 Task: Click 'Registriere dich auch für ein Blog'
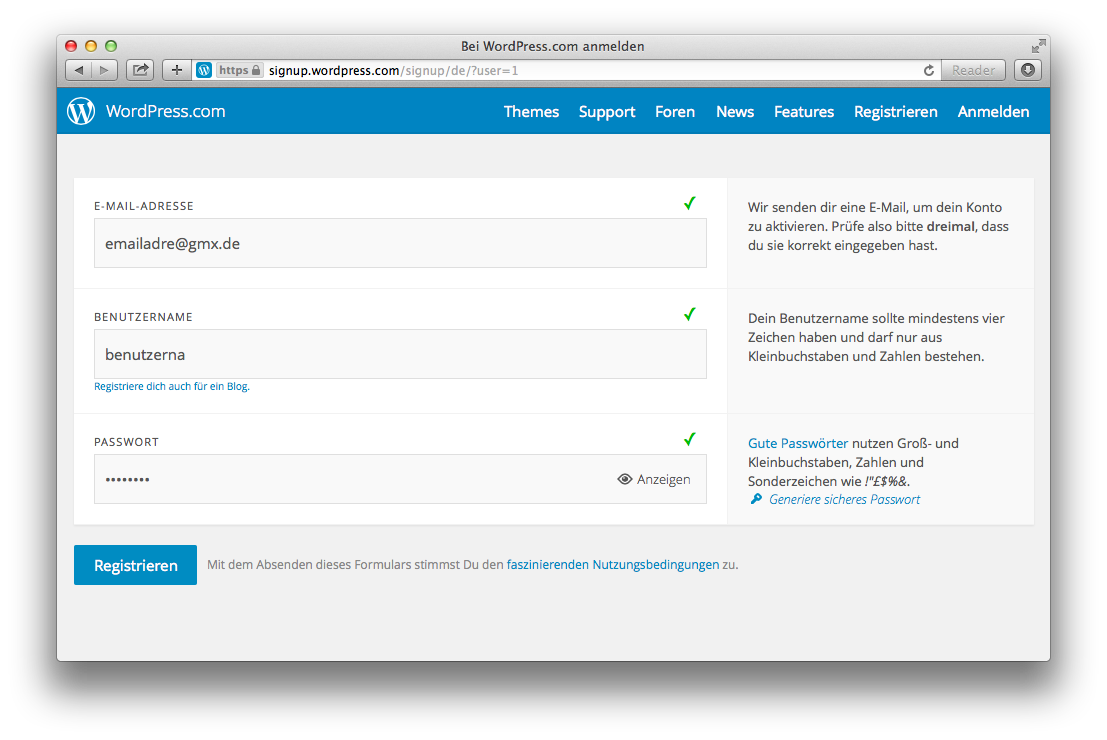point(172,386)
